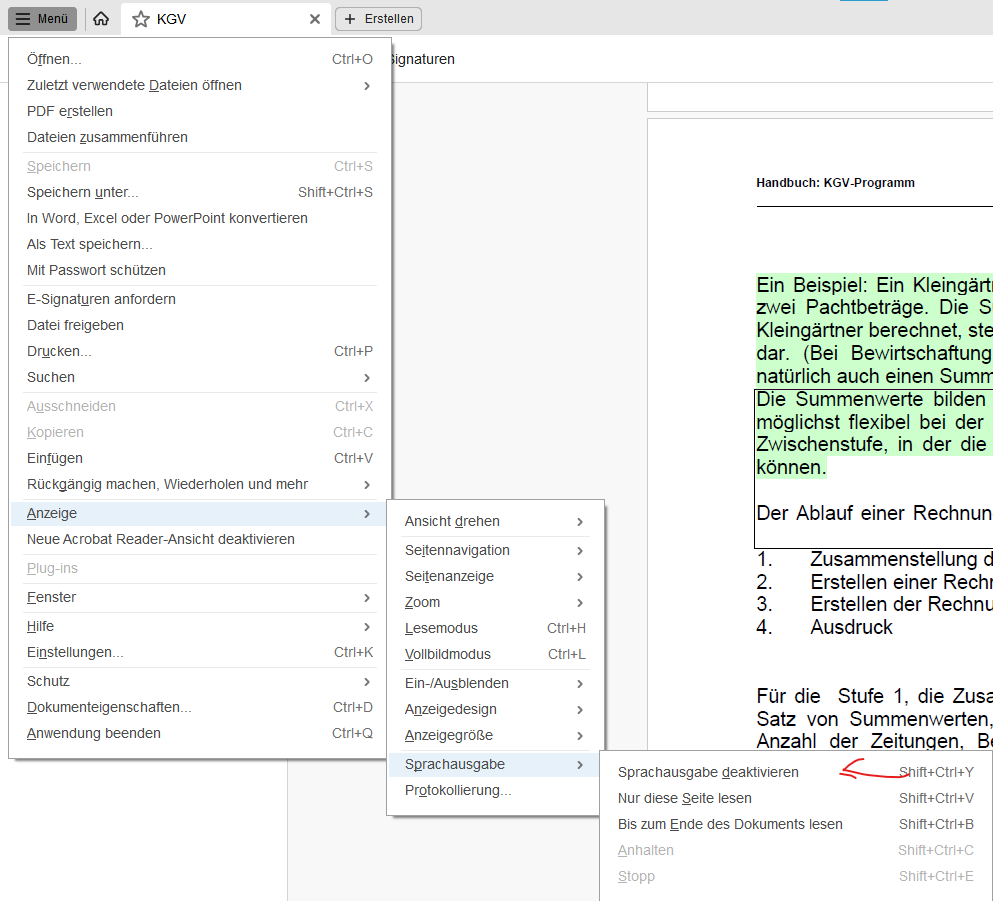This screenshot has height=901, width=993.
Task: Click the Erstellen button
Action: [378, 19]
